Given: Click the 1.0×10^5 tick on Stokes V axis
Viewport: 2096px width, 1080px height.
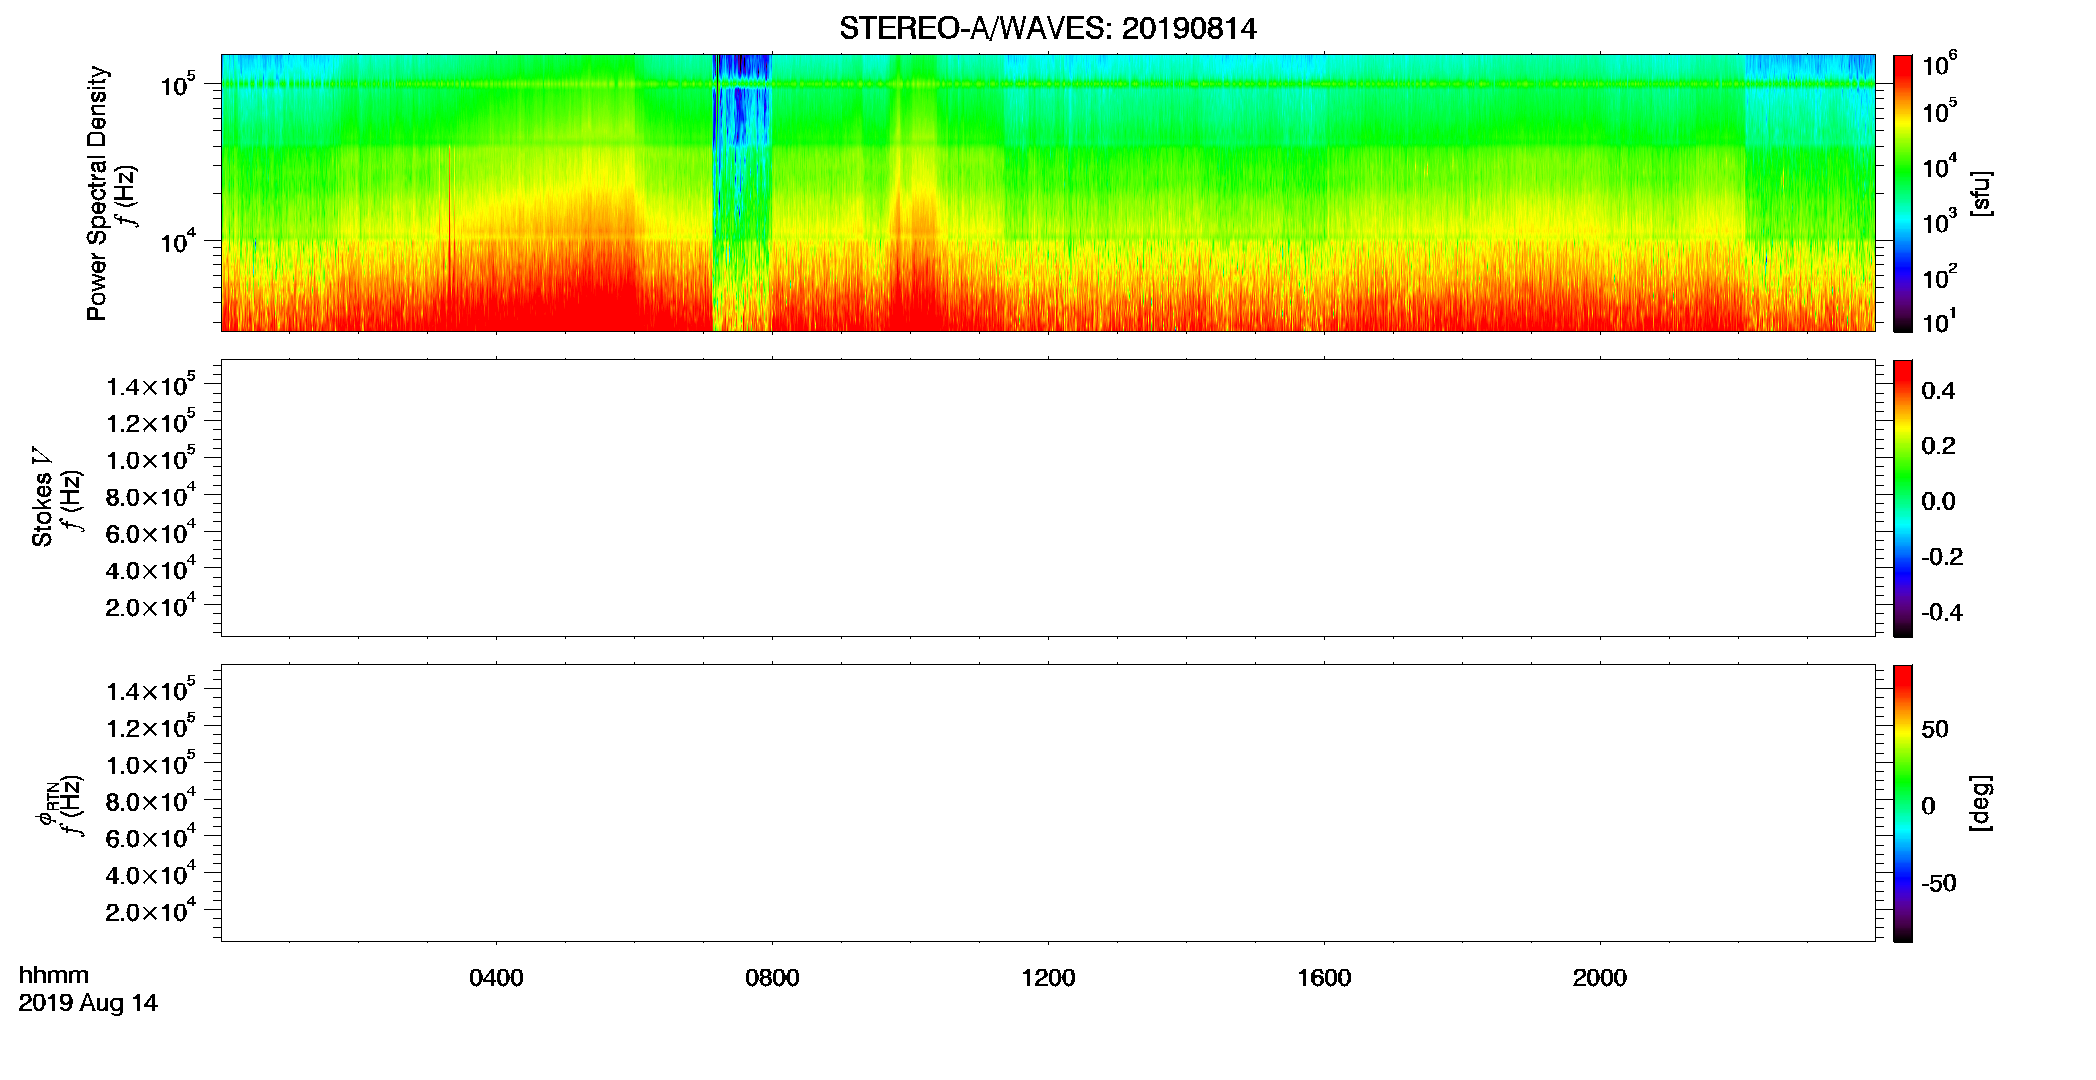Looking at the screenshot, I should pyautogui.click(x=151, y=459).
